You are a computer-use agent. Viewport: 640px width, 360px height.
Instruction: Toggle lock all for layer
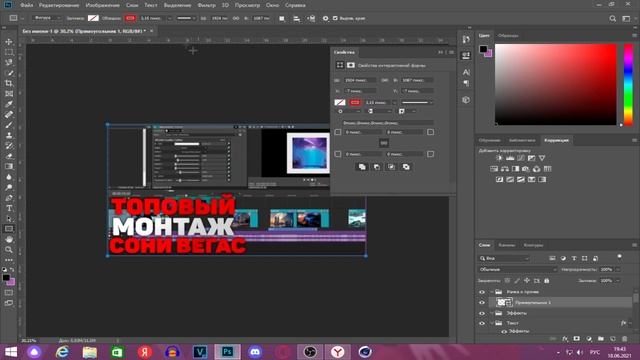pyautogui.click(x=547, y=280)
